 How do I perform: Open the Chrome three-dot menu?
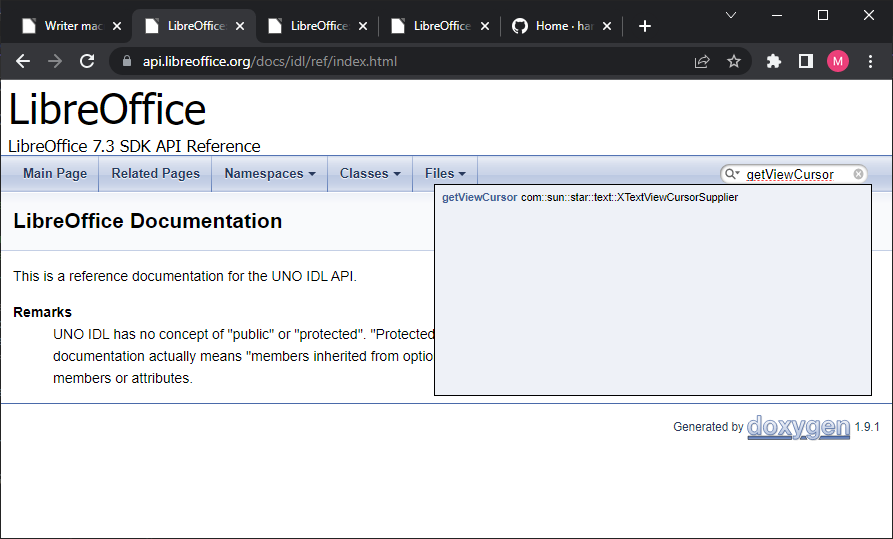[870, 61]
